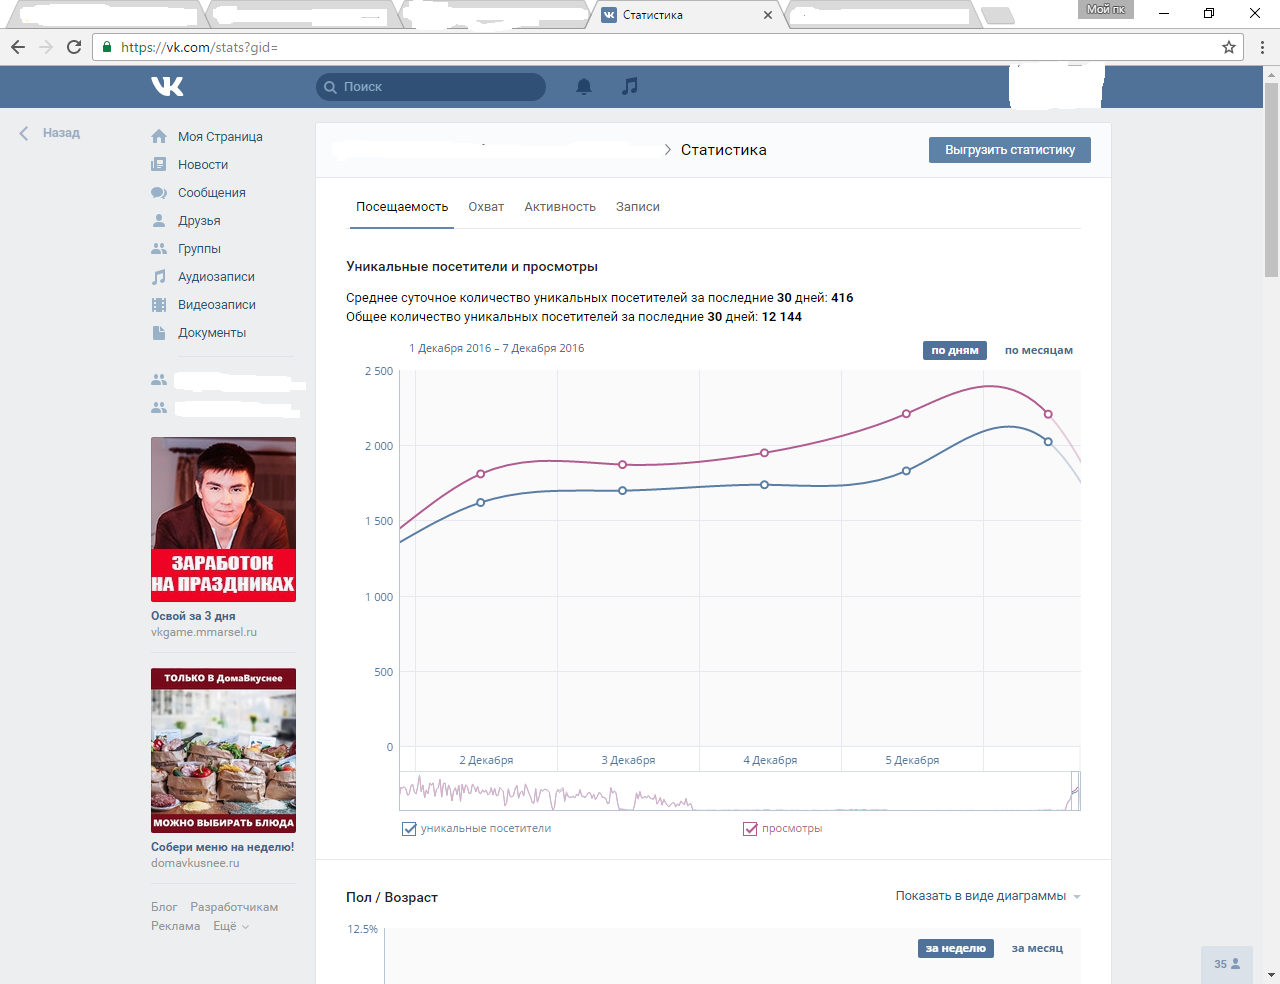Click the Выгрузить статистику button
This screenshot has height=984, width=1280.
click(1009, 150)
